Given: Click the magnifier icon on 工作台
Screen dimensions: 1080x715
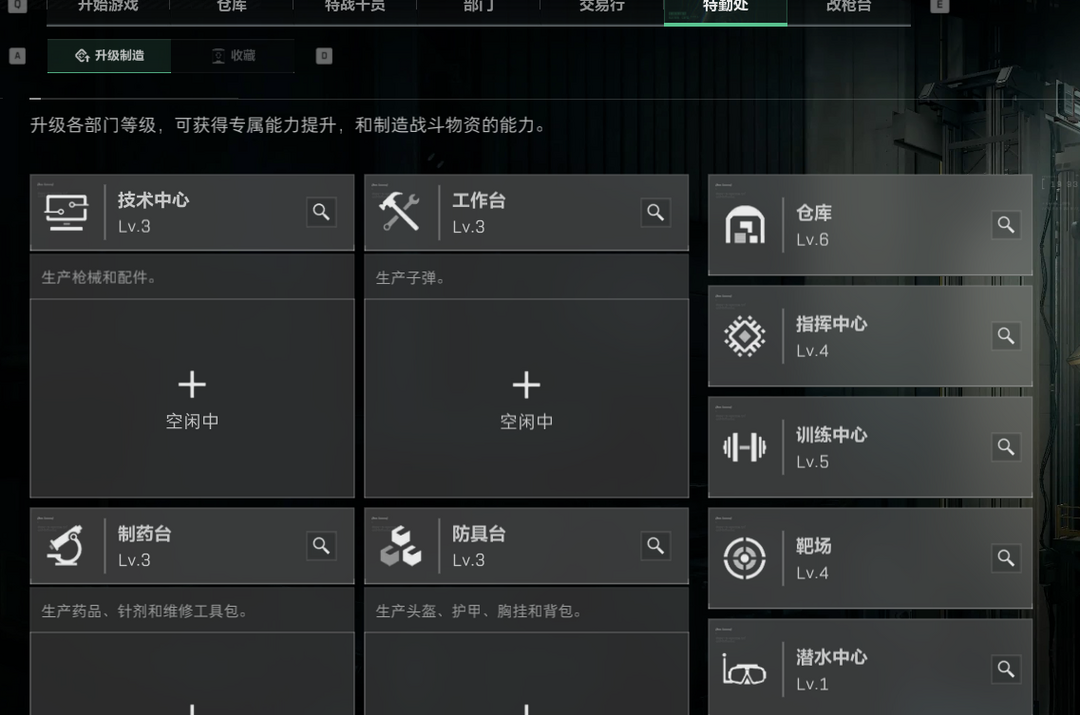Looking at the screenshot, I should coord(655,212).
